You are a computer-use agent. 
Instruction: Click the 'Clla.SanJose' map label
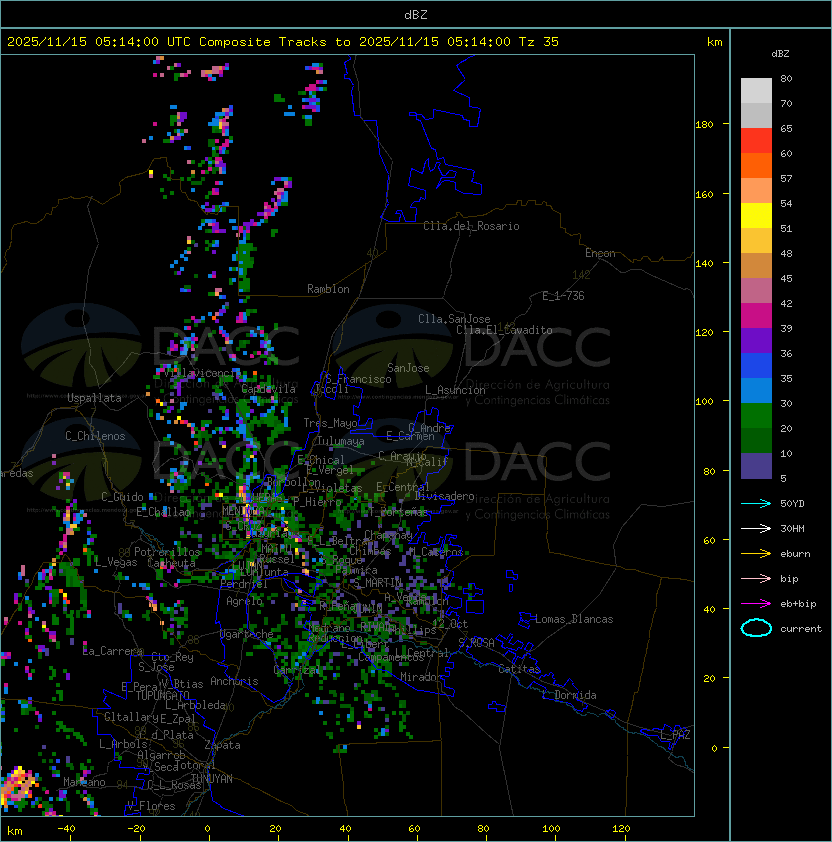pos(454,319)
